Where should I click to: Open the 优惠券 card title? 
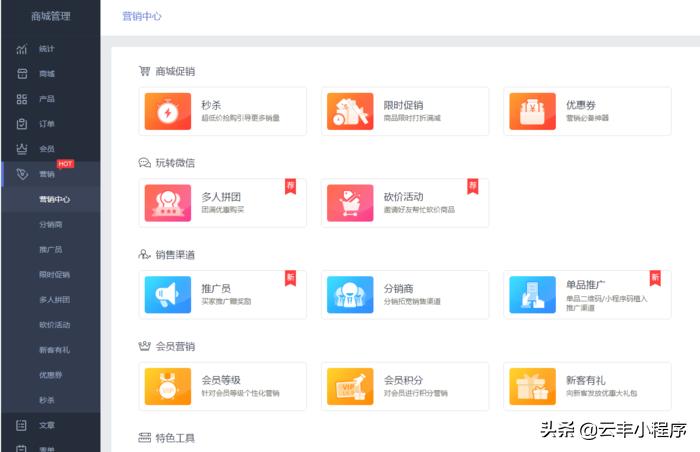tap(581, 105)
